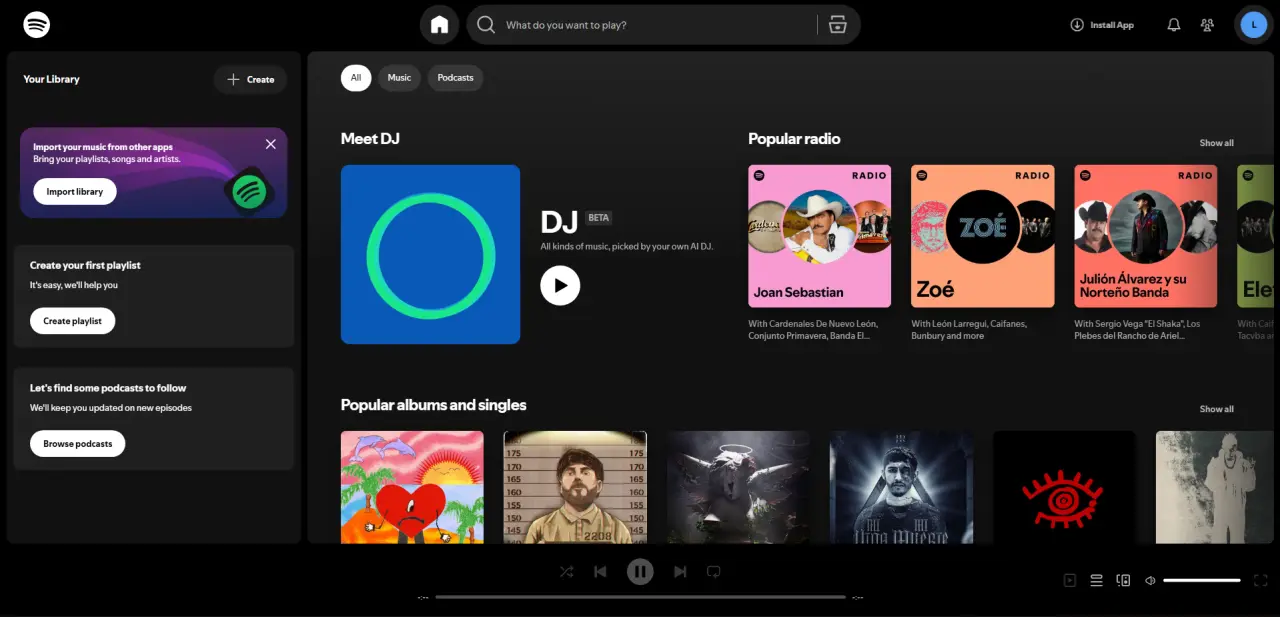Click the volume slider
The width and height of the screenshot is (1280, 617).
[x=1202, y=580]
